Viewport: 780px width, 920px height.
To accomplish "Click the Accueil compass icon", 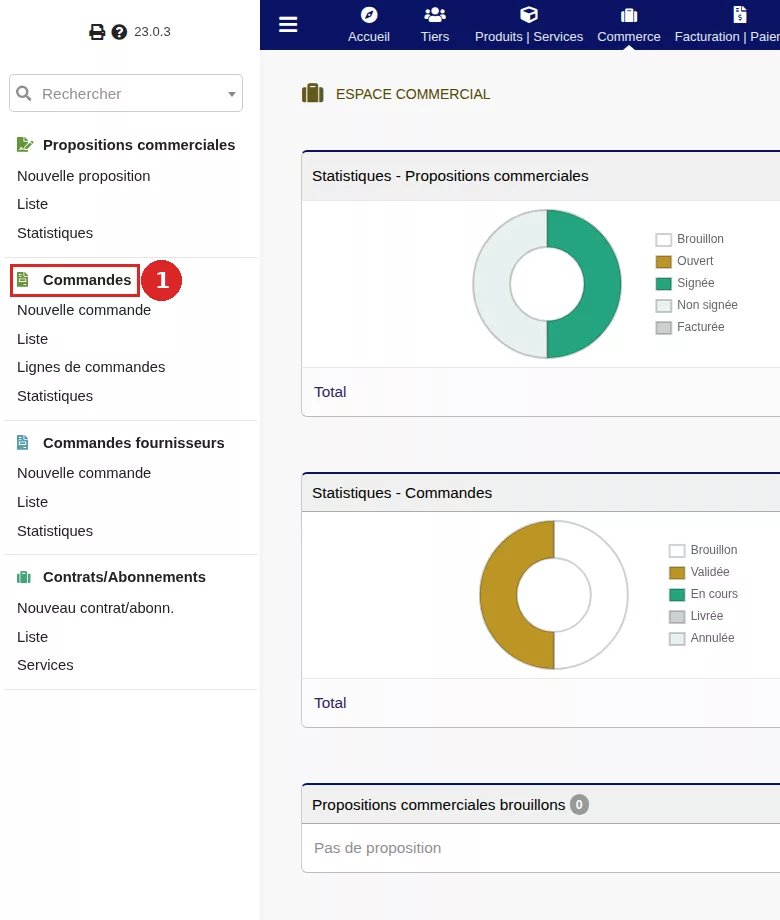I will click(369, 15).
